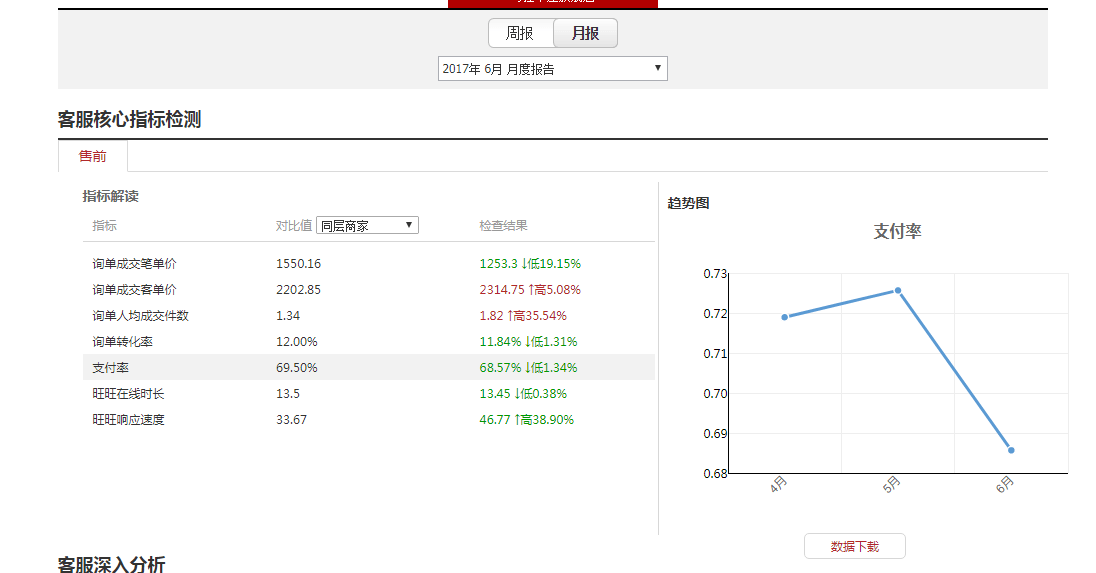Select the 月报 monthly report toggle
Viewport: 1096px width, 573px height.
pos(585,33)
